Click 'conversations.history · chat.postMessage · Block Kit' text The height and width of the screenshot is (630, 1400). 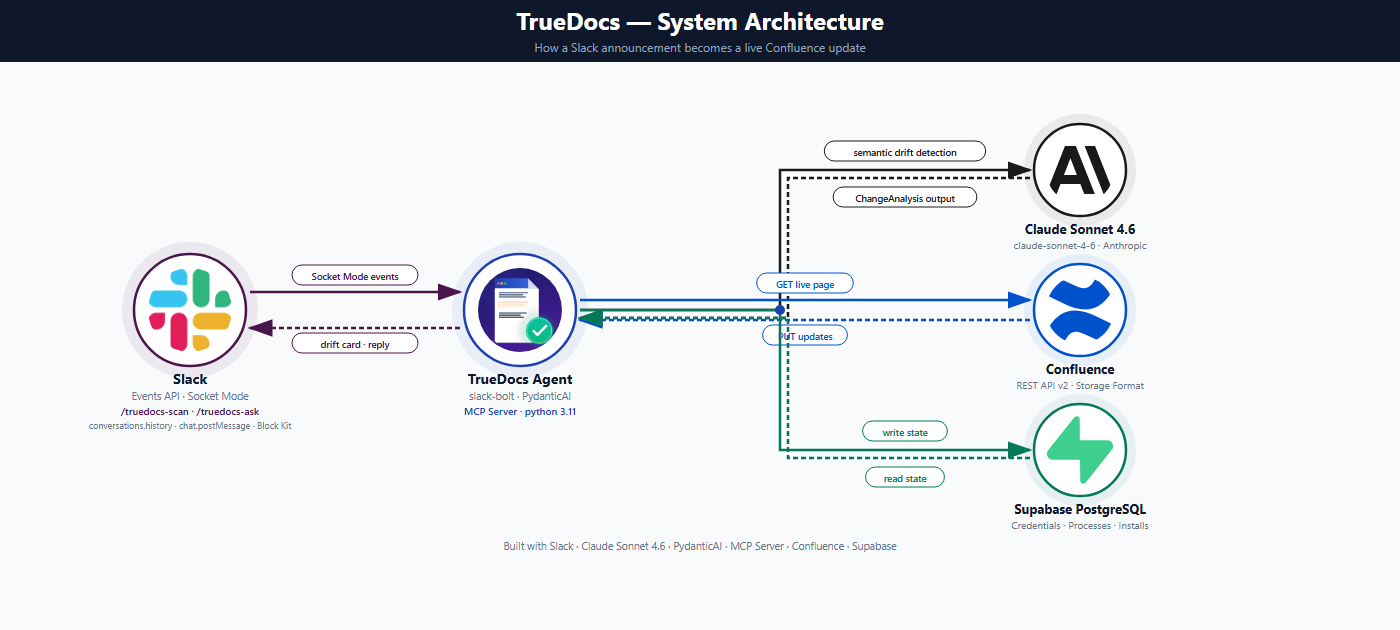tap(190, 426)
